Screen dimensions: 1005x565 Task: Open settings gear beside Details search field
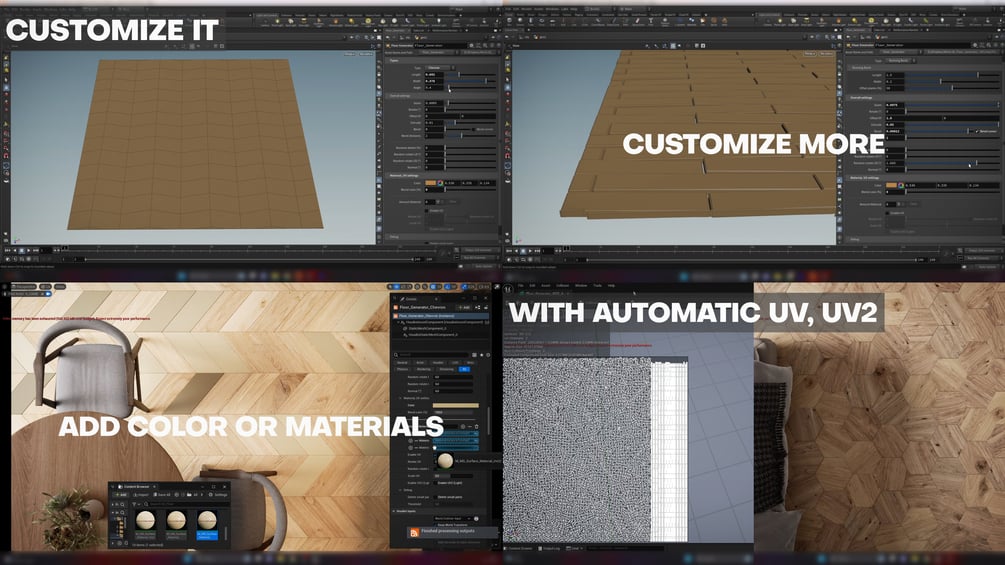point(488,355)
